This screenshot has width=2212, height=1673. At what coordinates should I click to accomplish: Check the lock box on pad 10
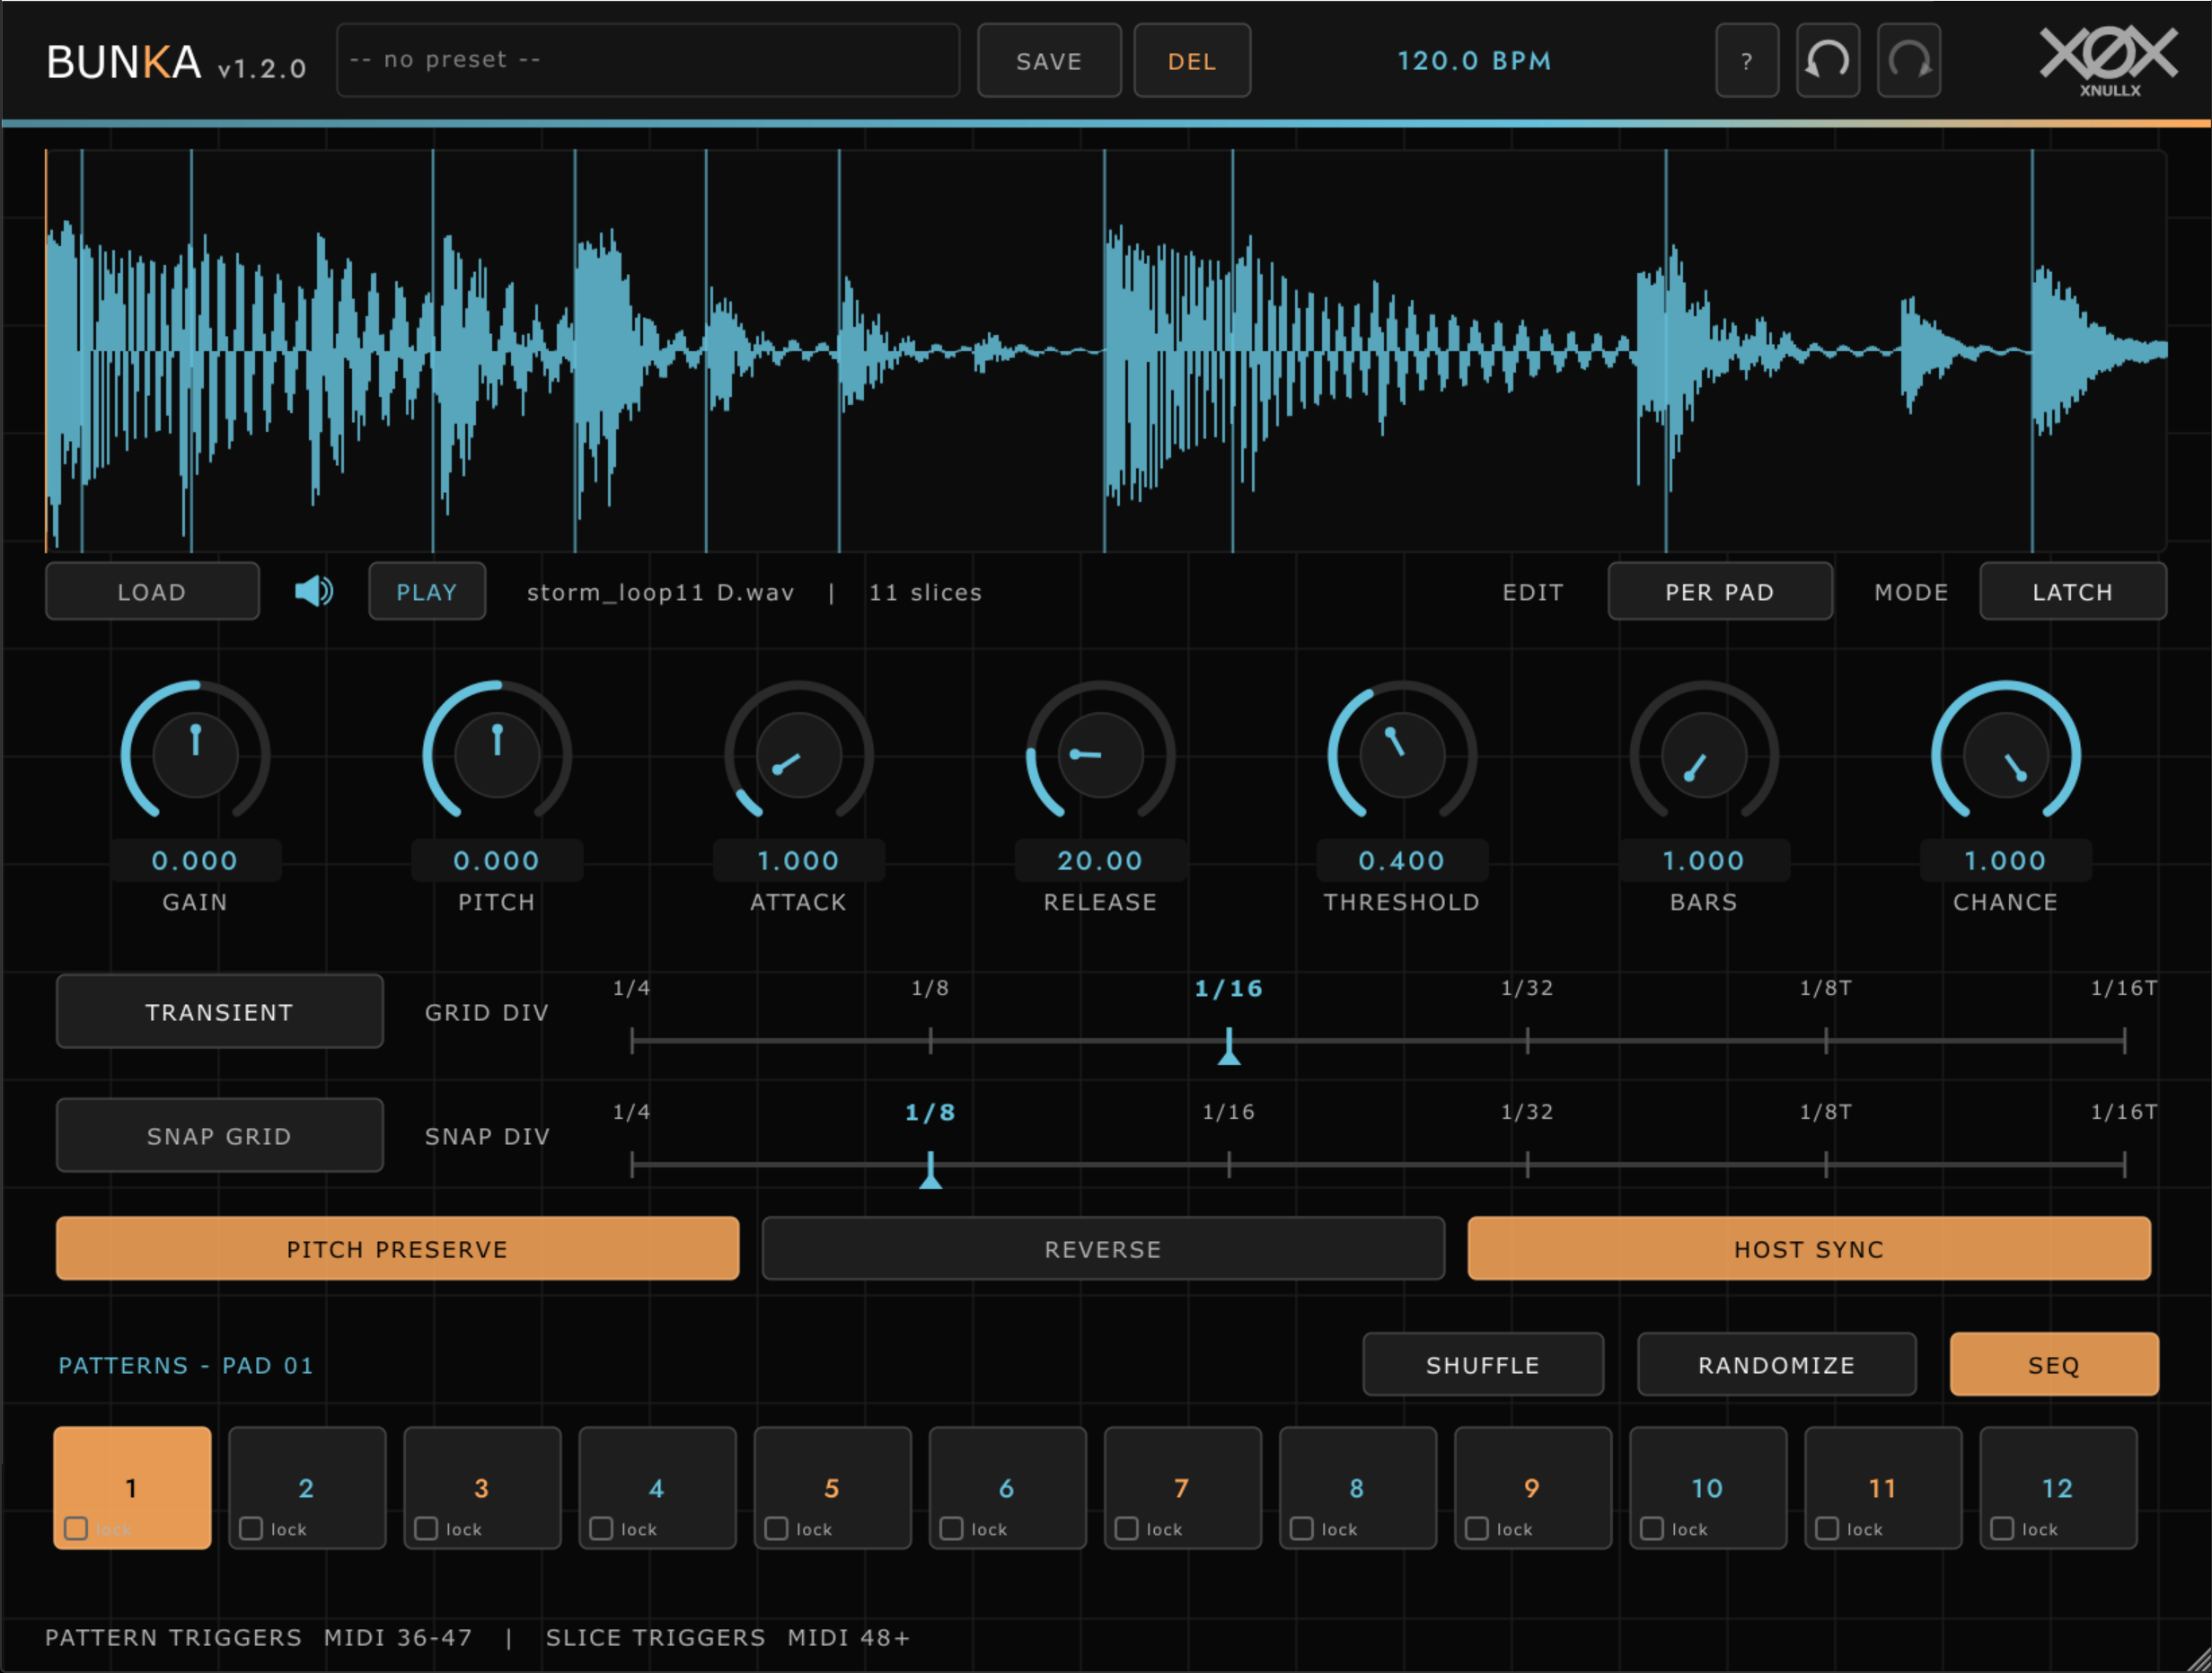pos(1652,1528)
